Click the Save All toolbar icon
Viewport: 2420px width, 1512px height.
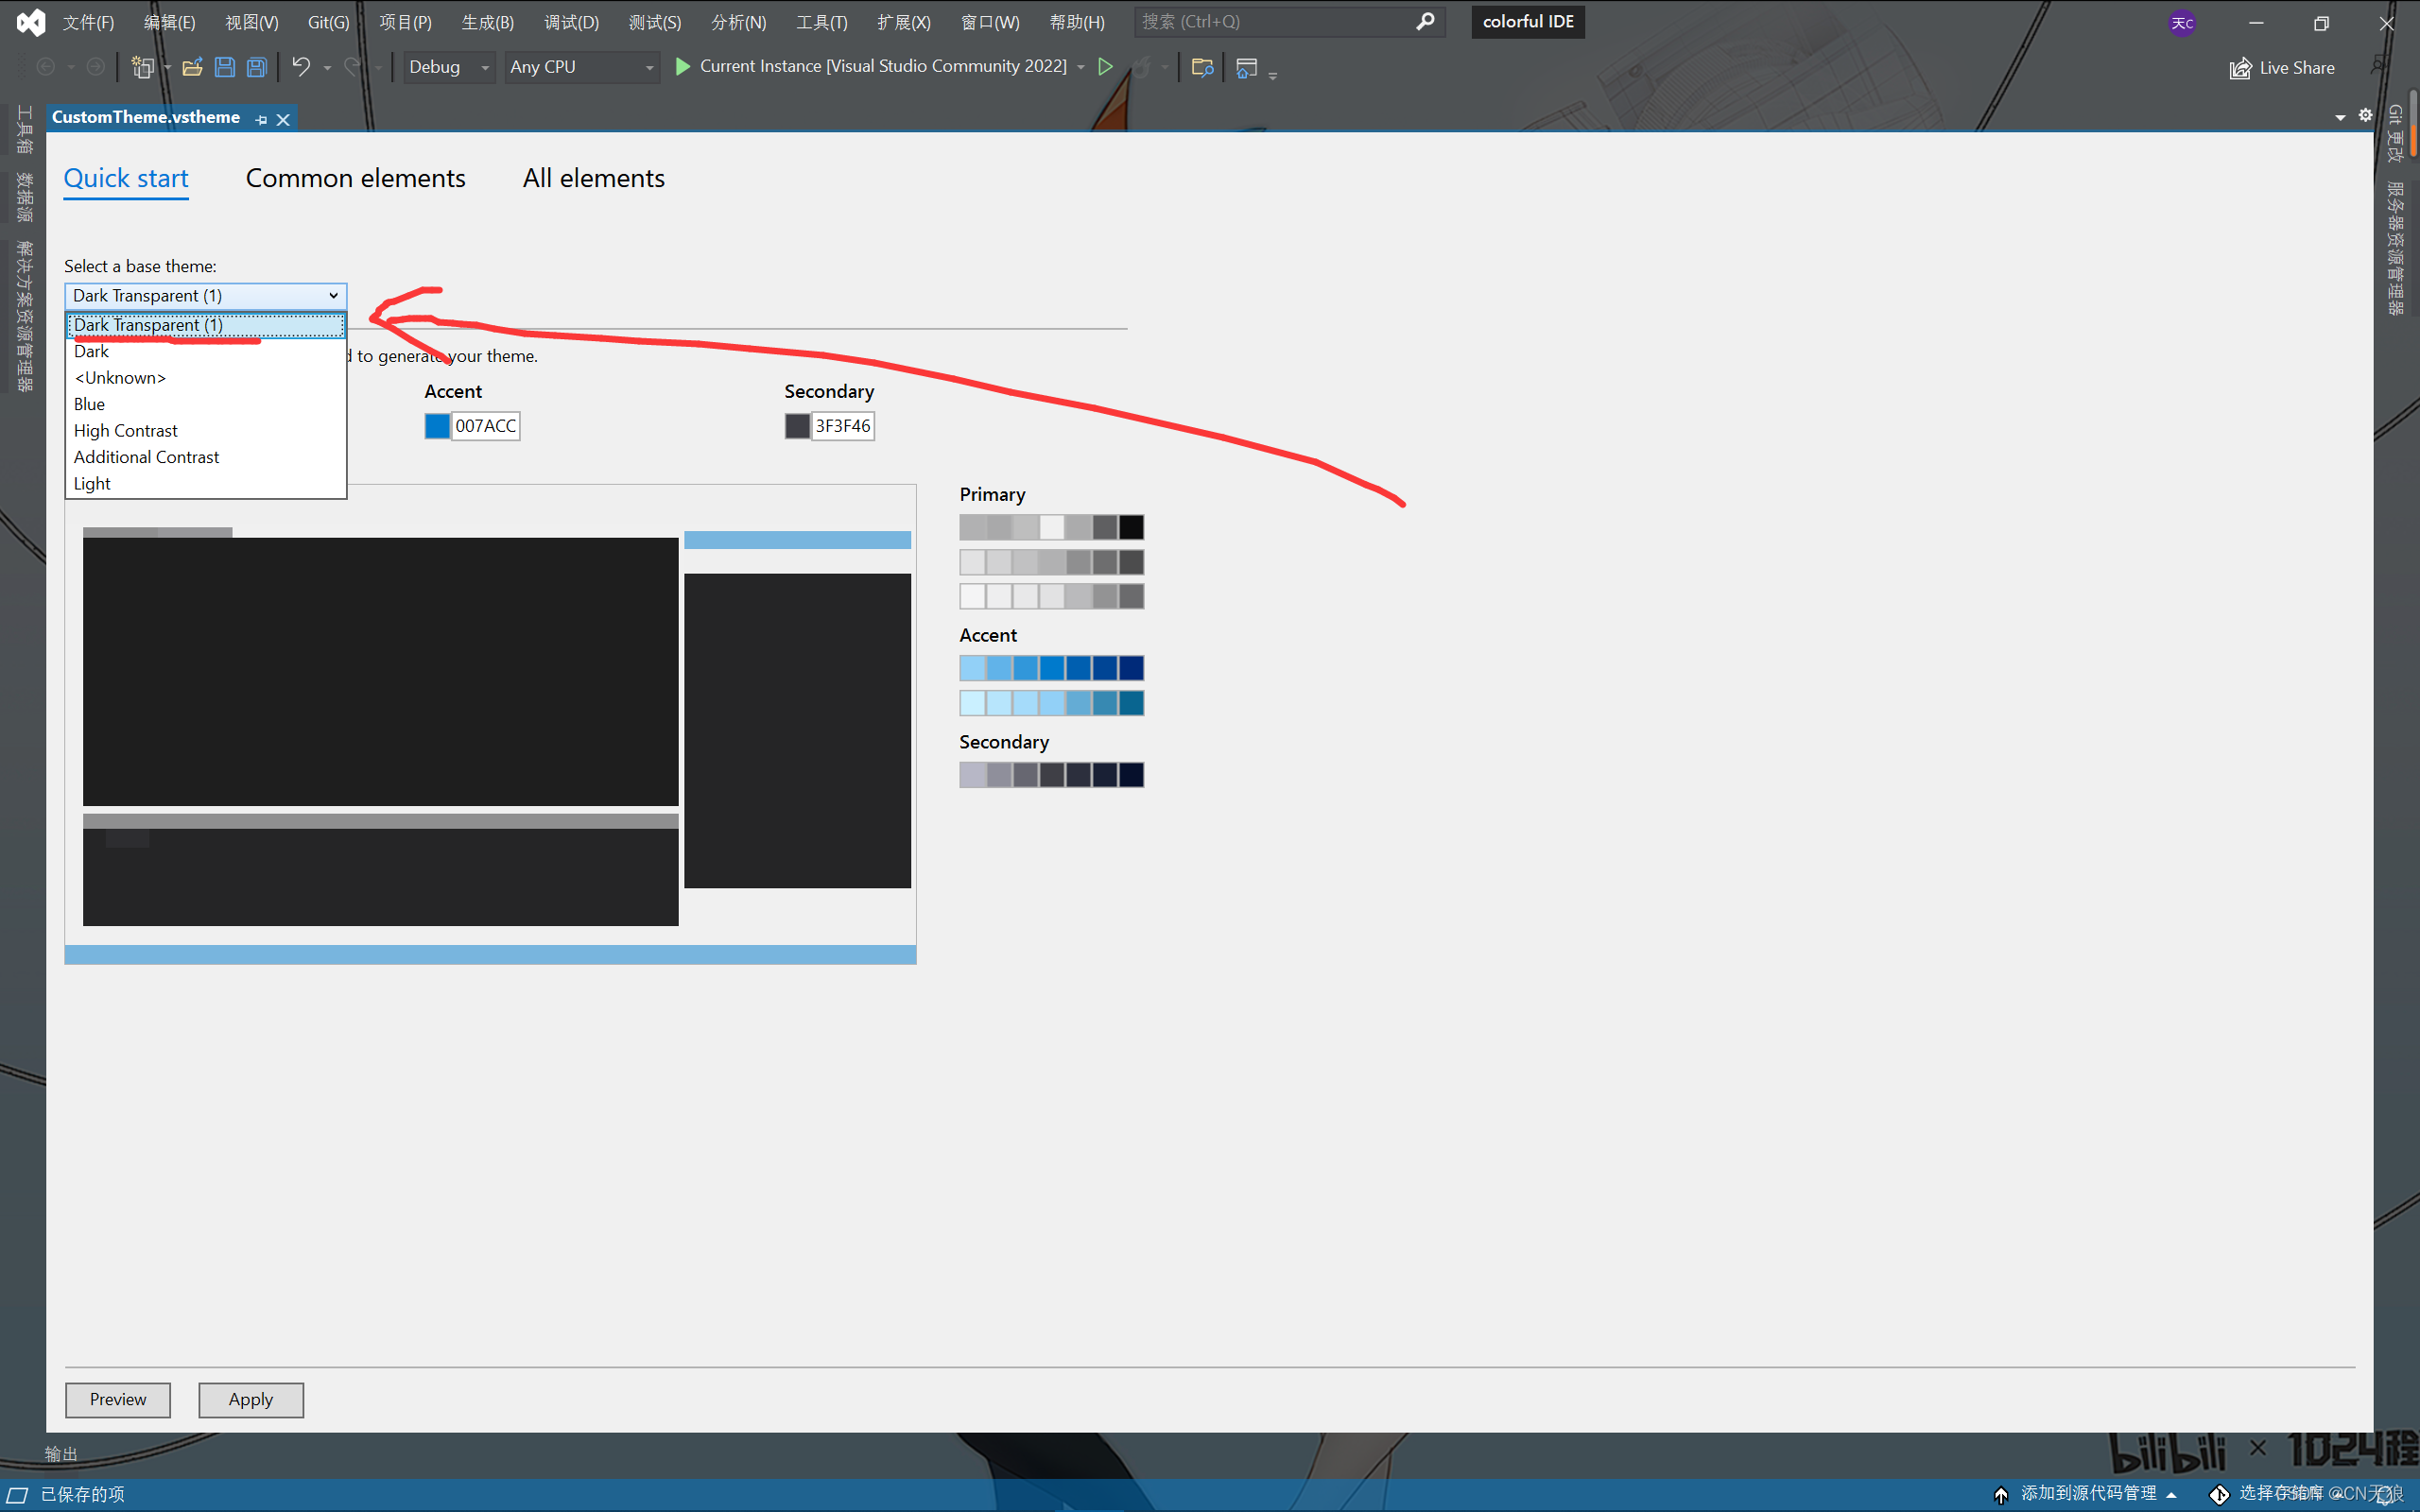click(x=257, y=67)
